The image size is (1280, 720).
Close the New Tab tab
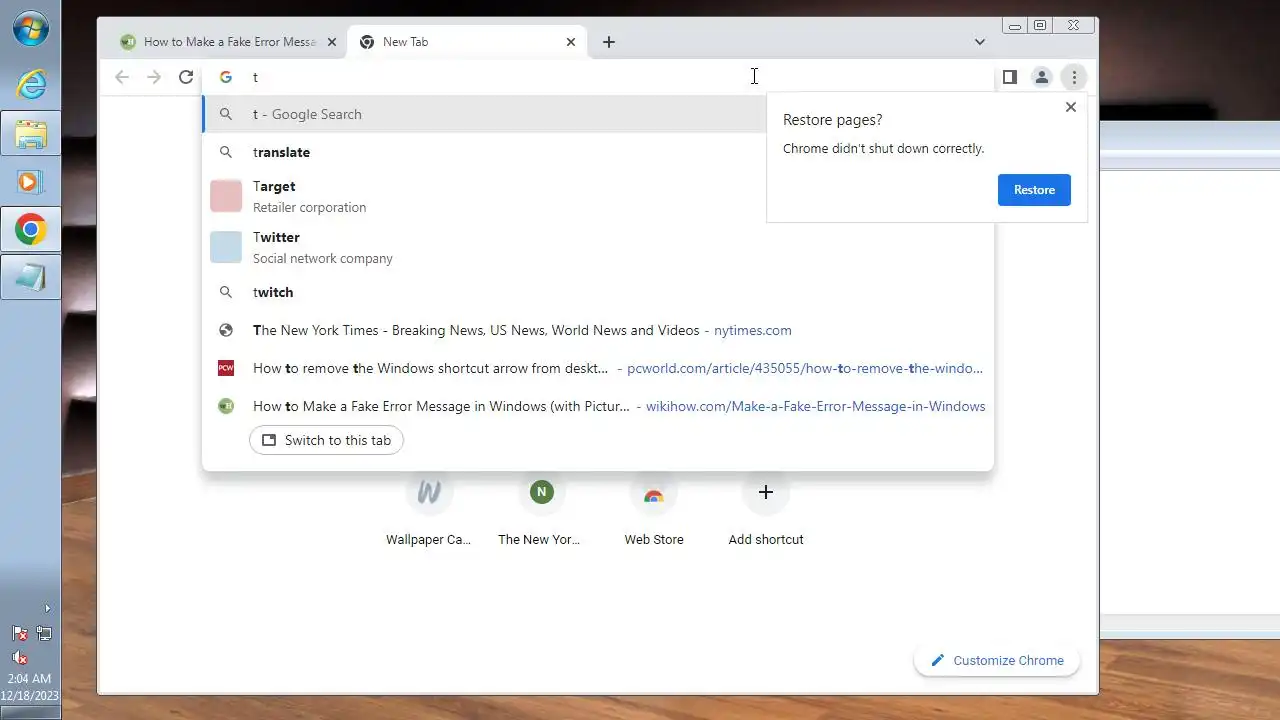(x=571, y=42)
